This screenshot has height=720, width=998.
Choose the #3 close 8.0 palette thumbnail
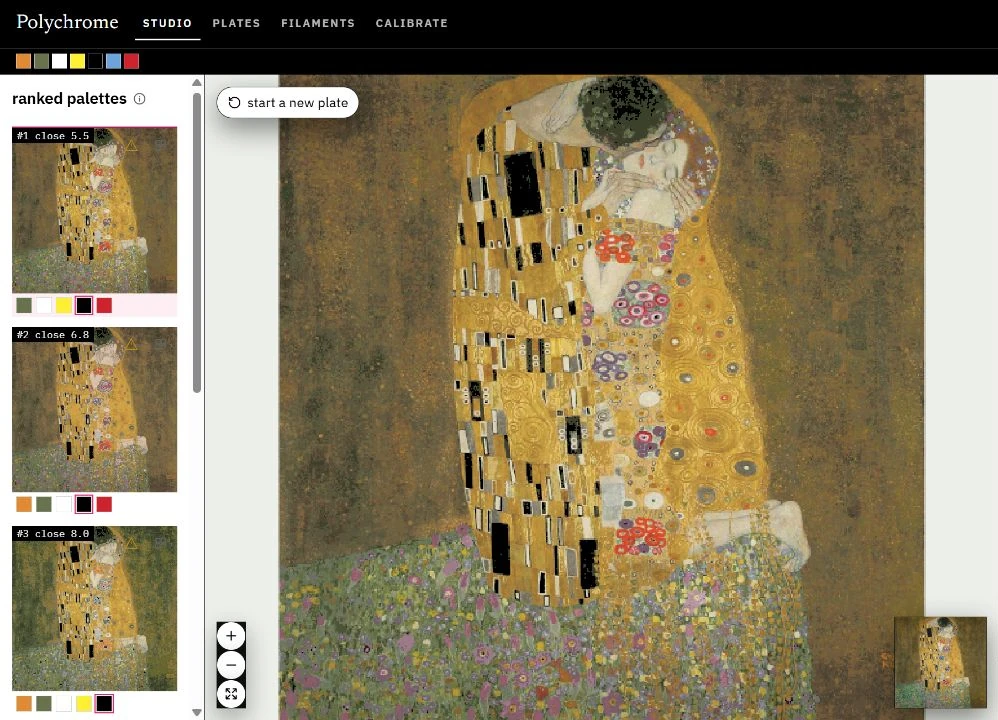pos(94,608)
